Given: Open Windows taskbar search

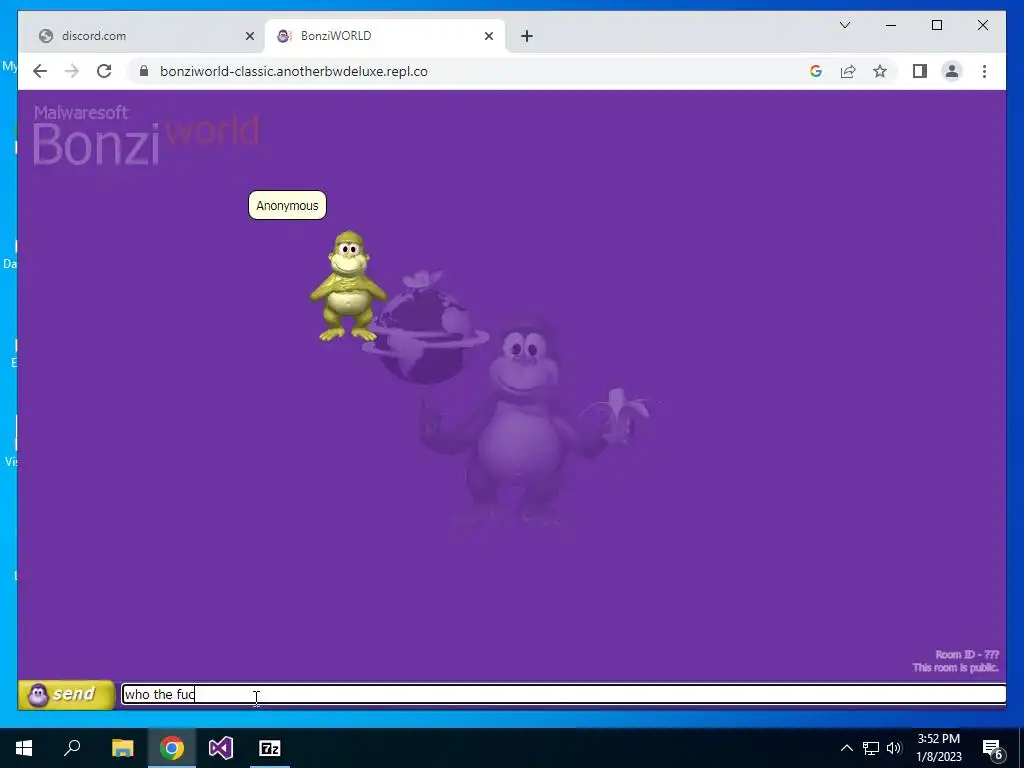Looking at the screenshot, I should click(x=72, y=748).
